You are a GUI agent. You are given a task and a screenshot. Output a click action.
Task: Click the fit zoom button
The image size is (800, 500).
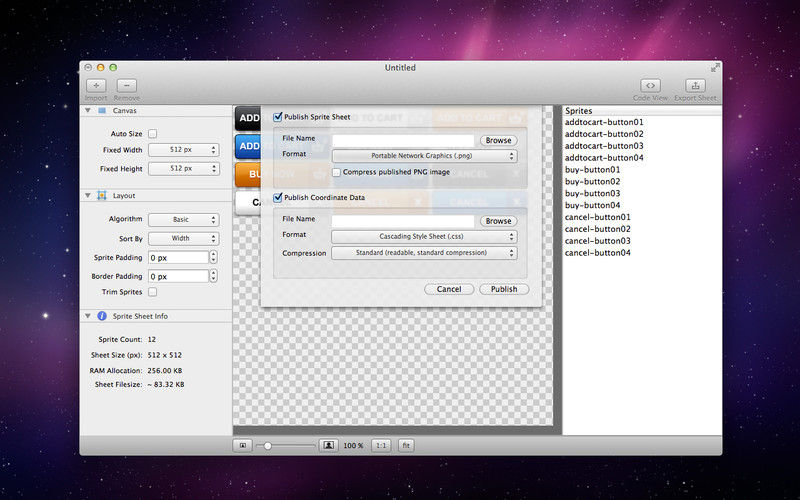pyautogui.click(x=406, y=445)
